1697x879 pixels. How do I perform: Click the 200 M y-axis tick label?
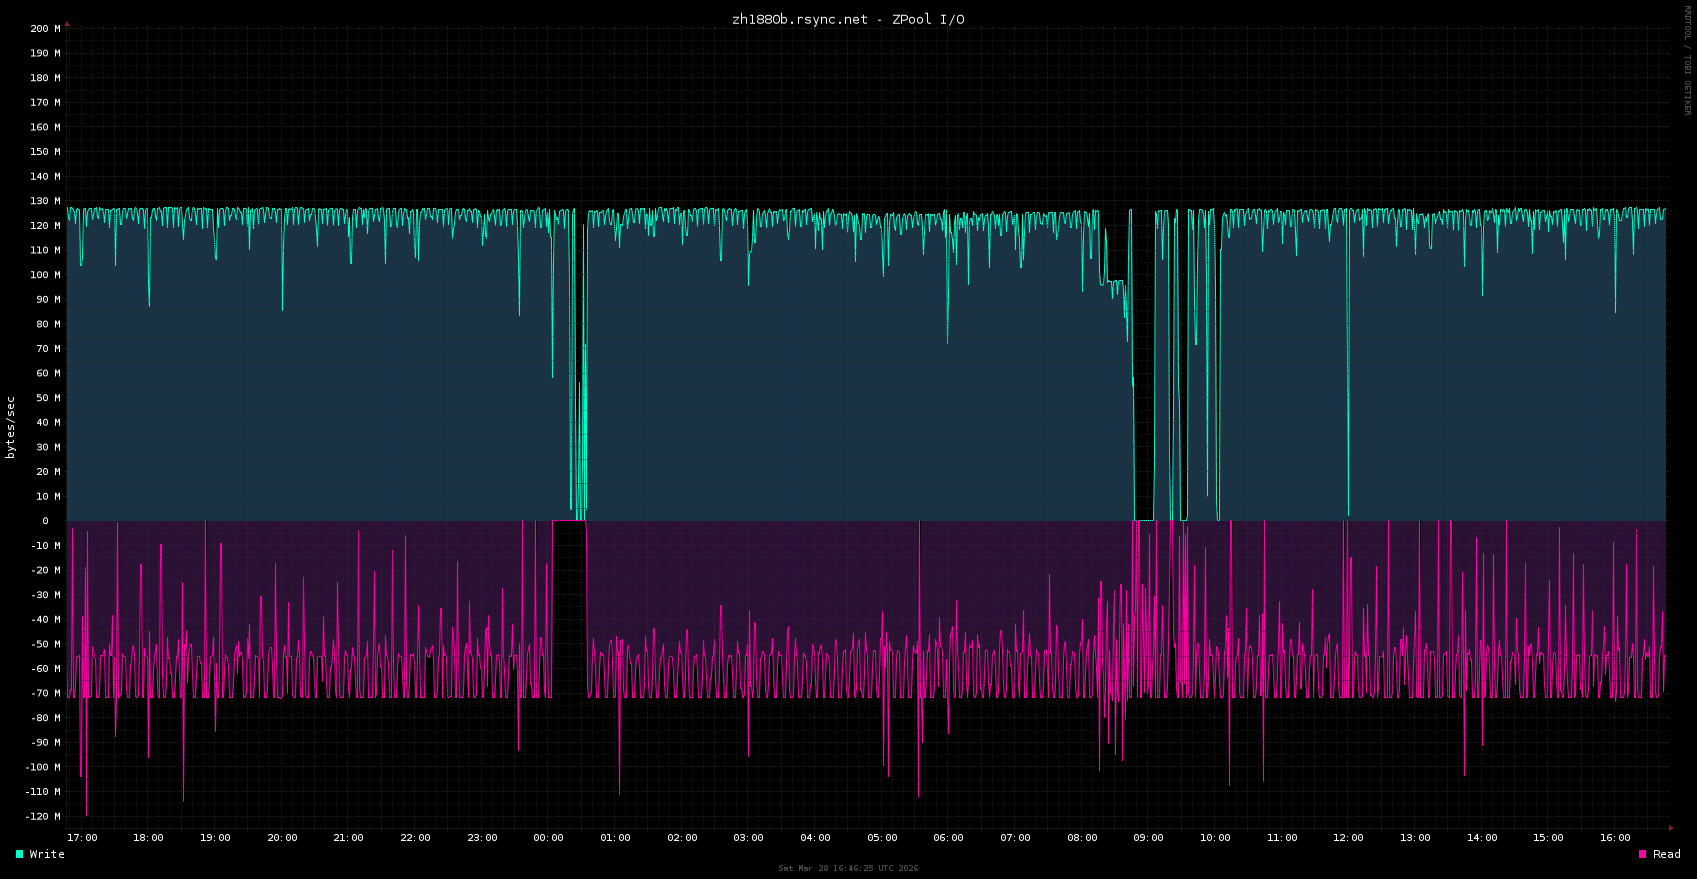[45, 29]
